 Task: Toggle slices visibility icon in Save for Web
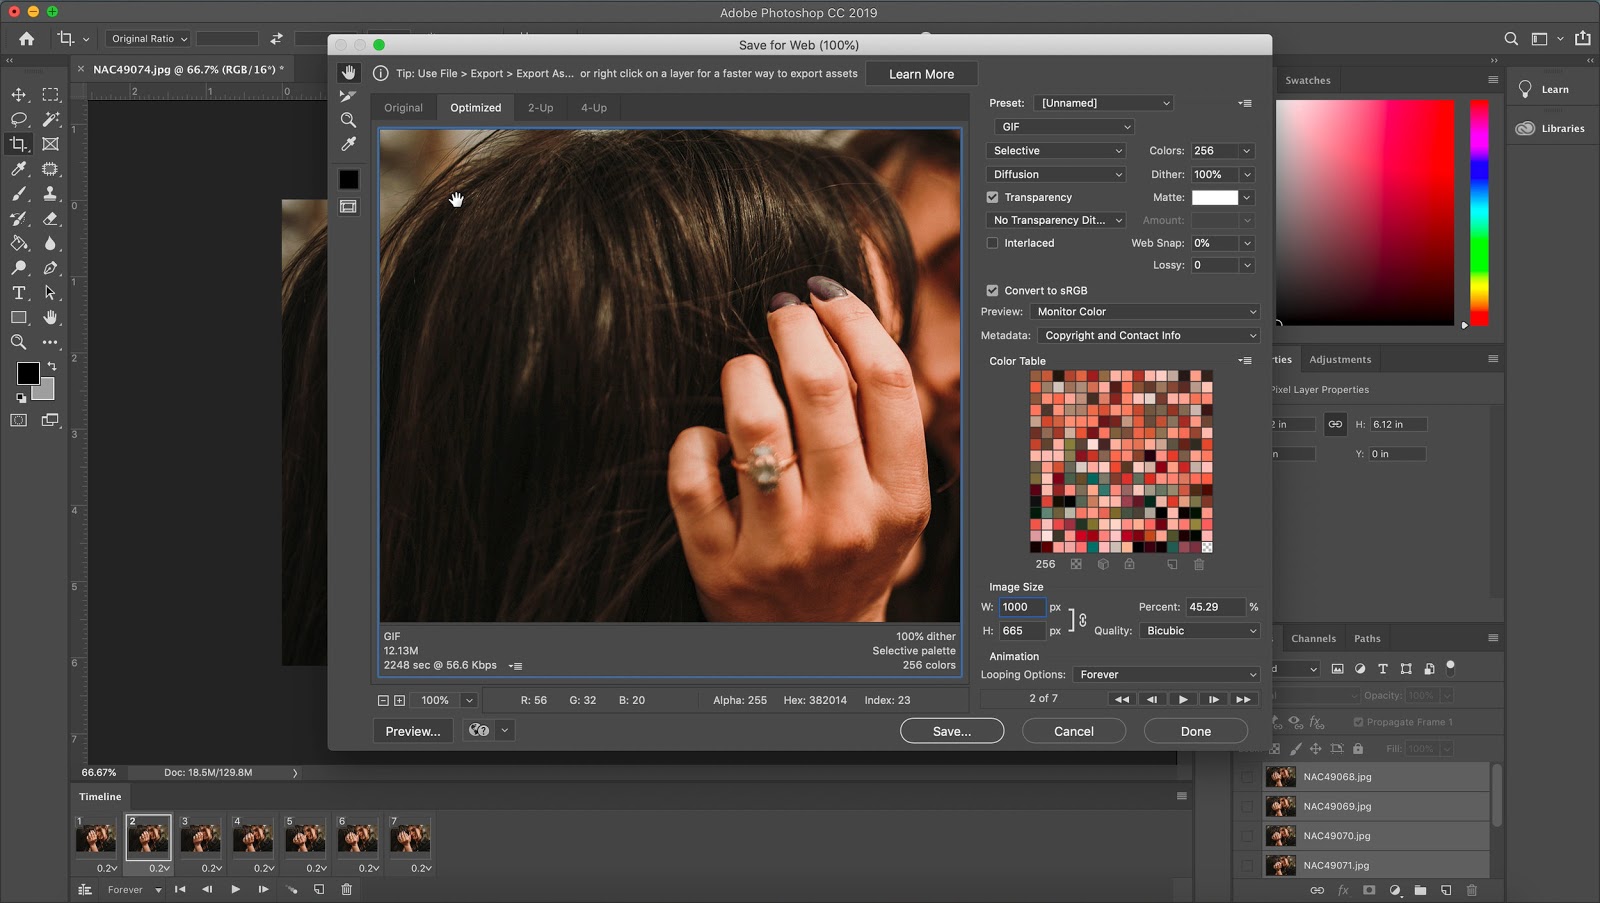pos(348,206)
